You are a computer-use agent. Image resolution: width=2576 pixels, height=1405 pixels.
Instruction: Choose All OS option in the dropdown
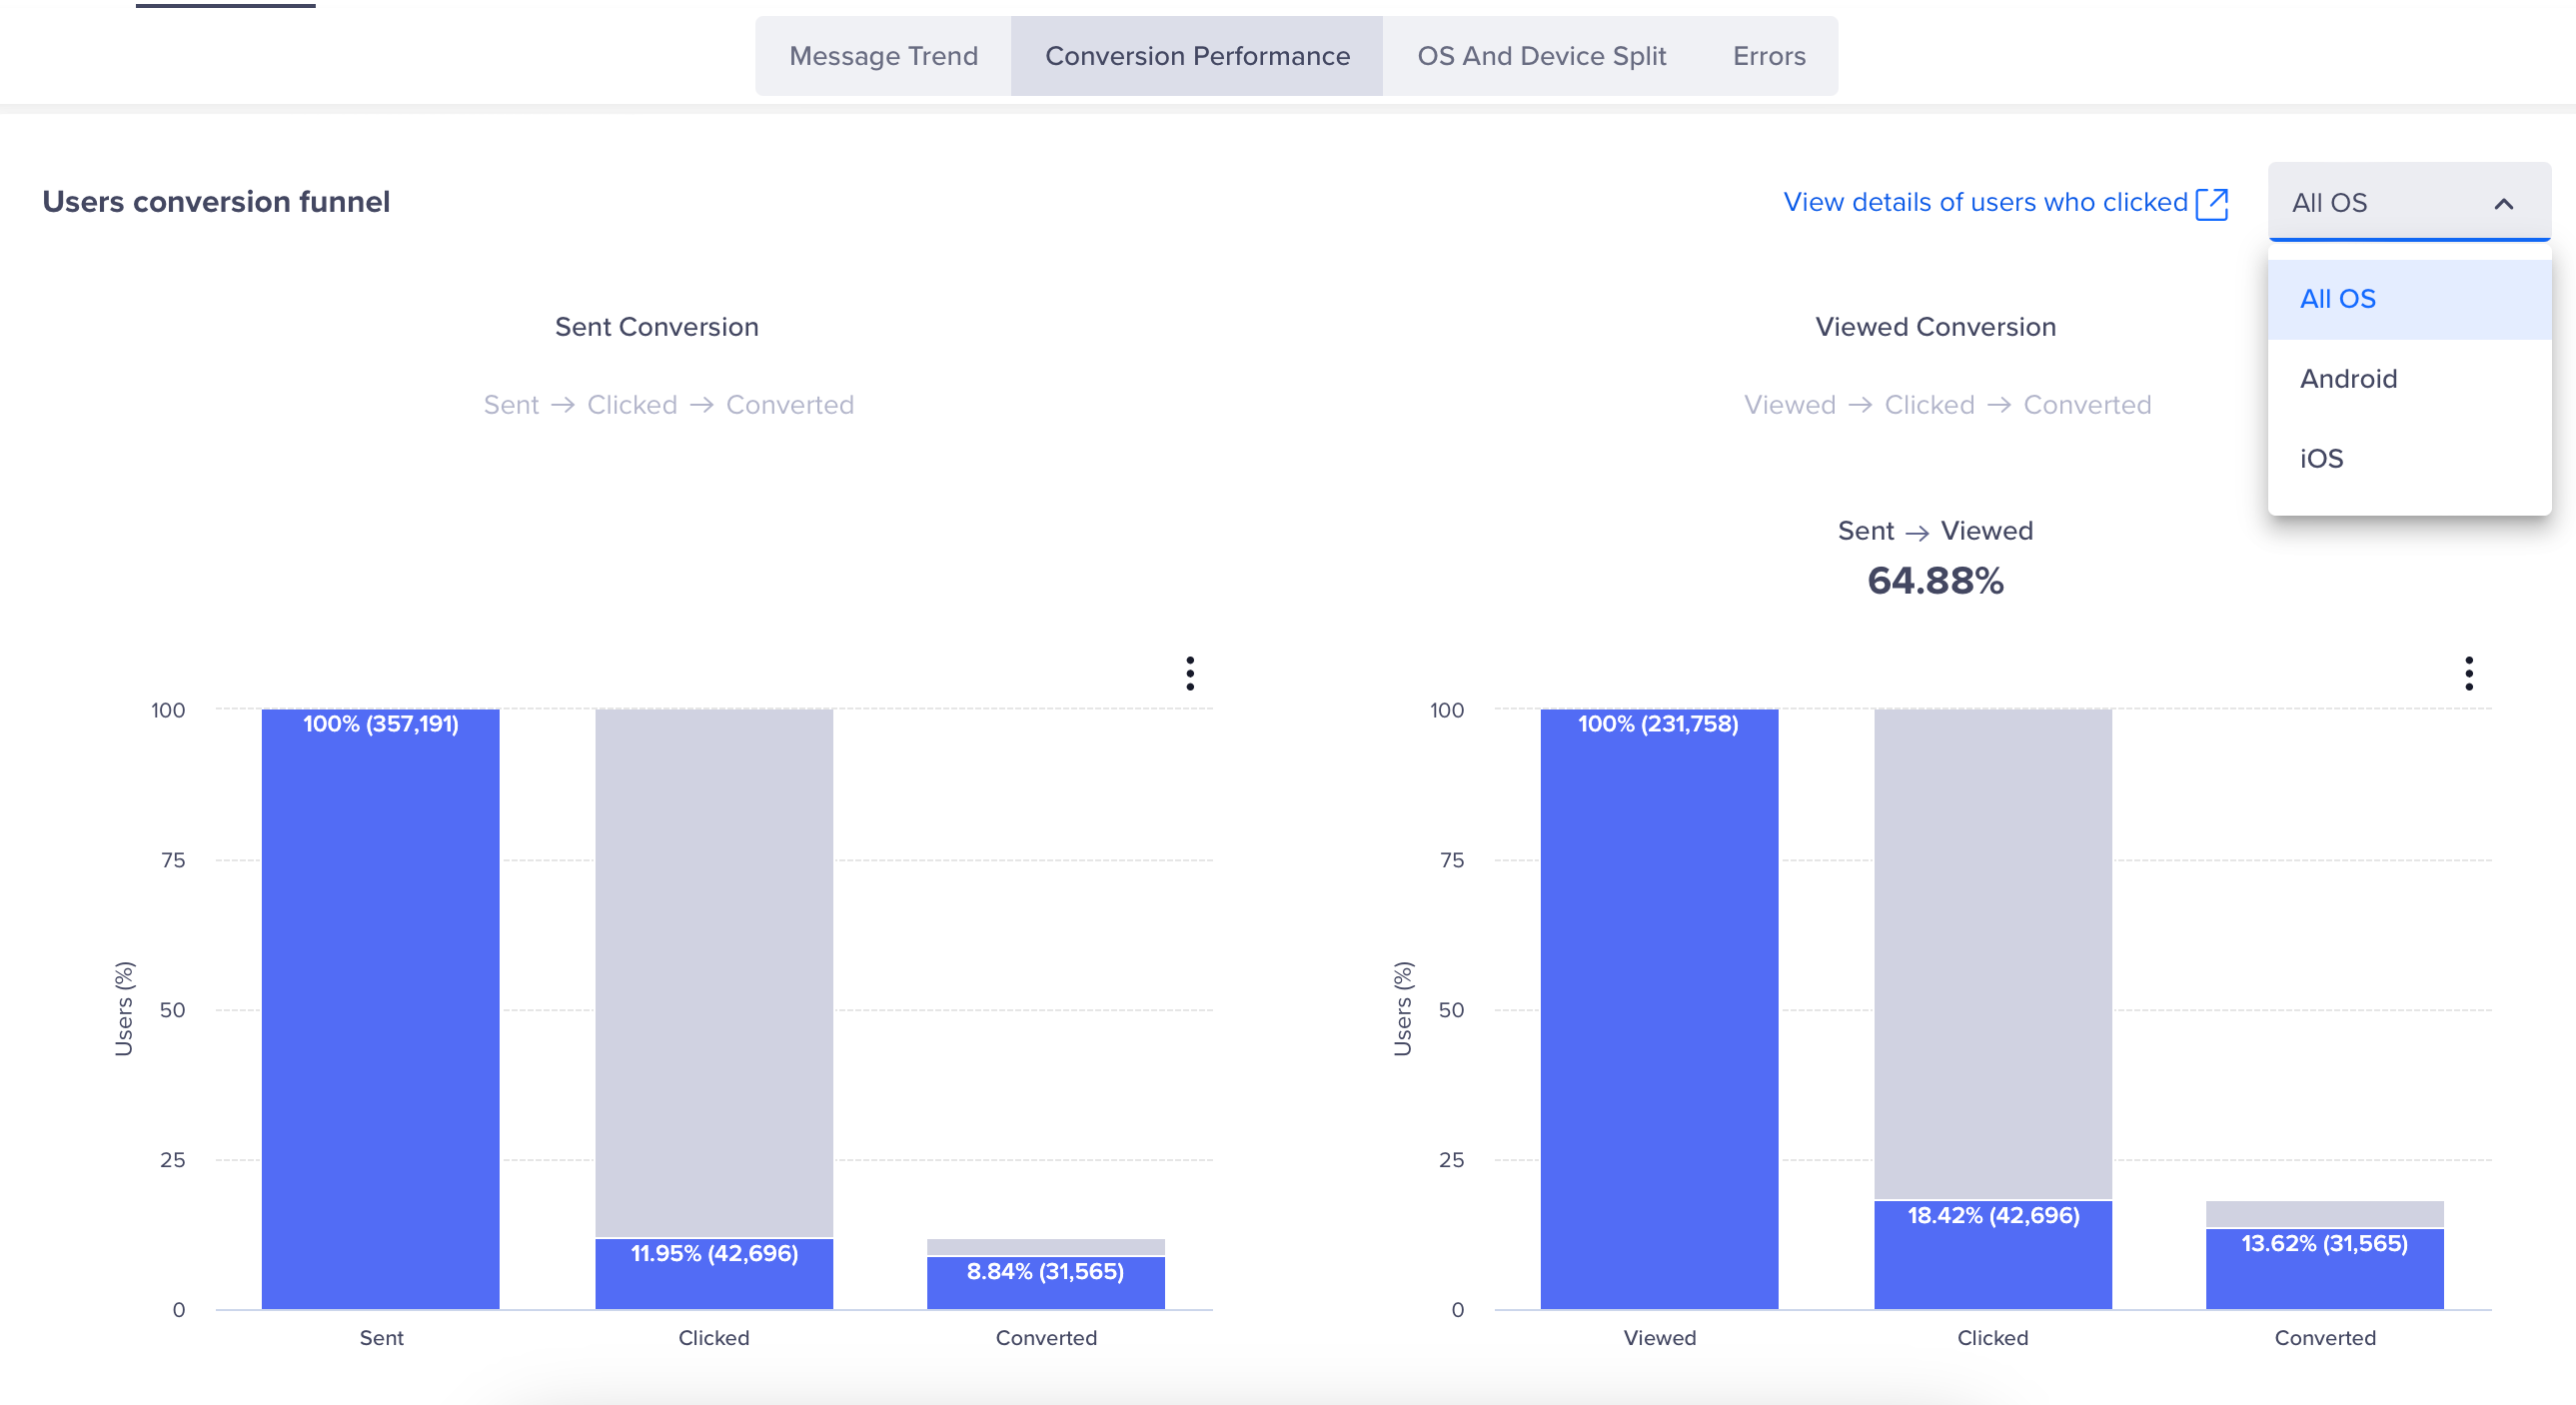tap(2337, 298)
